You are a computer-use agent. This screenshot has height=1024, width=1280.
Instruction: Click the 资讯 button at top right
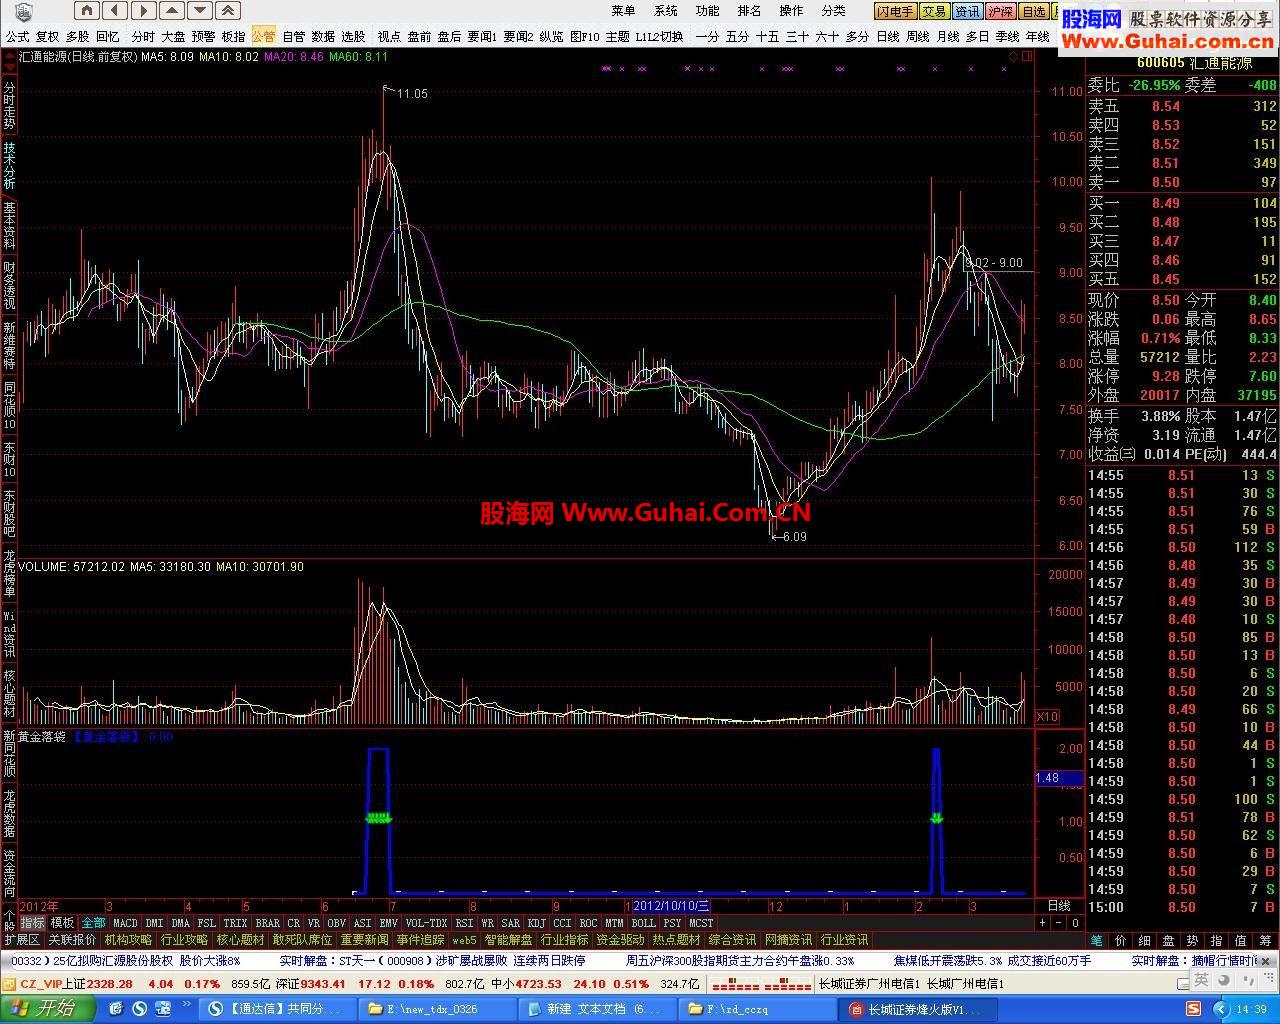(967, 12)
